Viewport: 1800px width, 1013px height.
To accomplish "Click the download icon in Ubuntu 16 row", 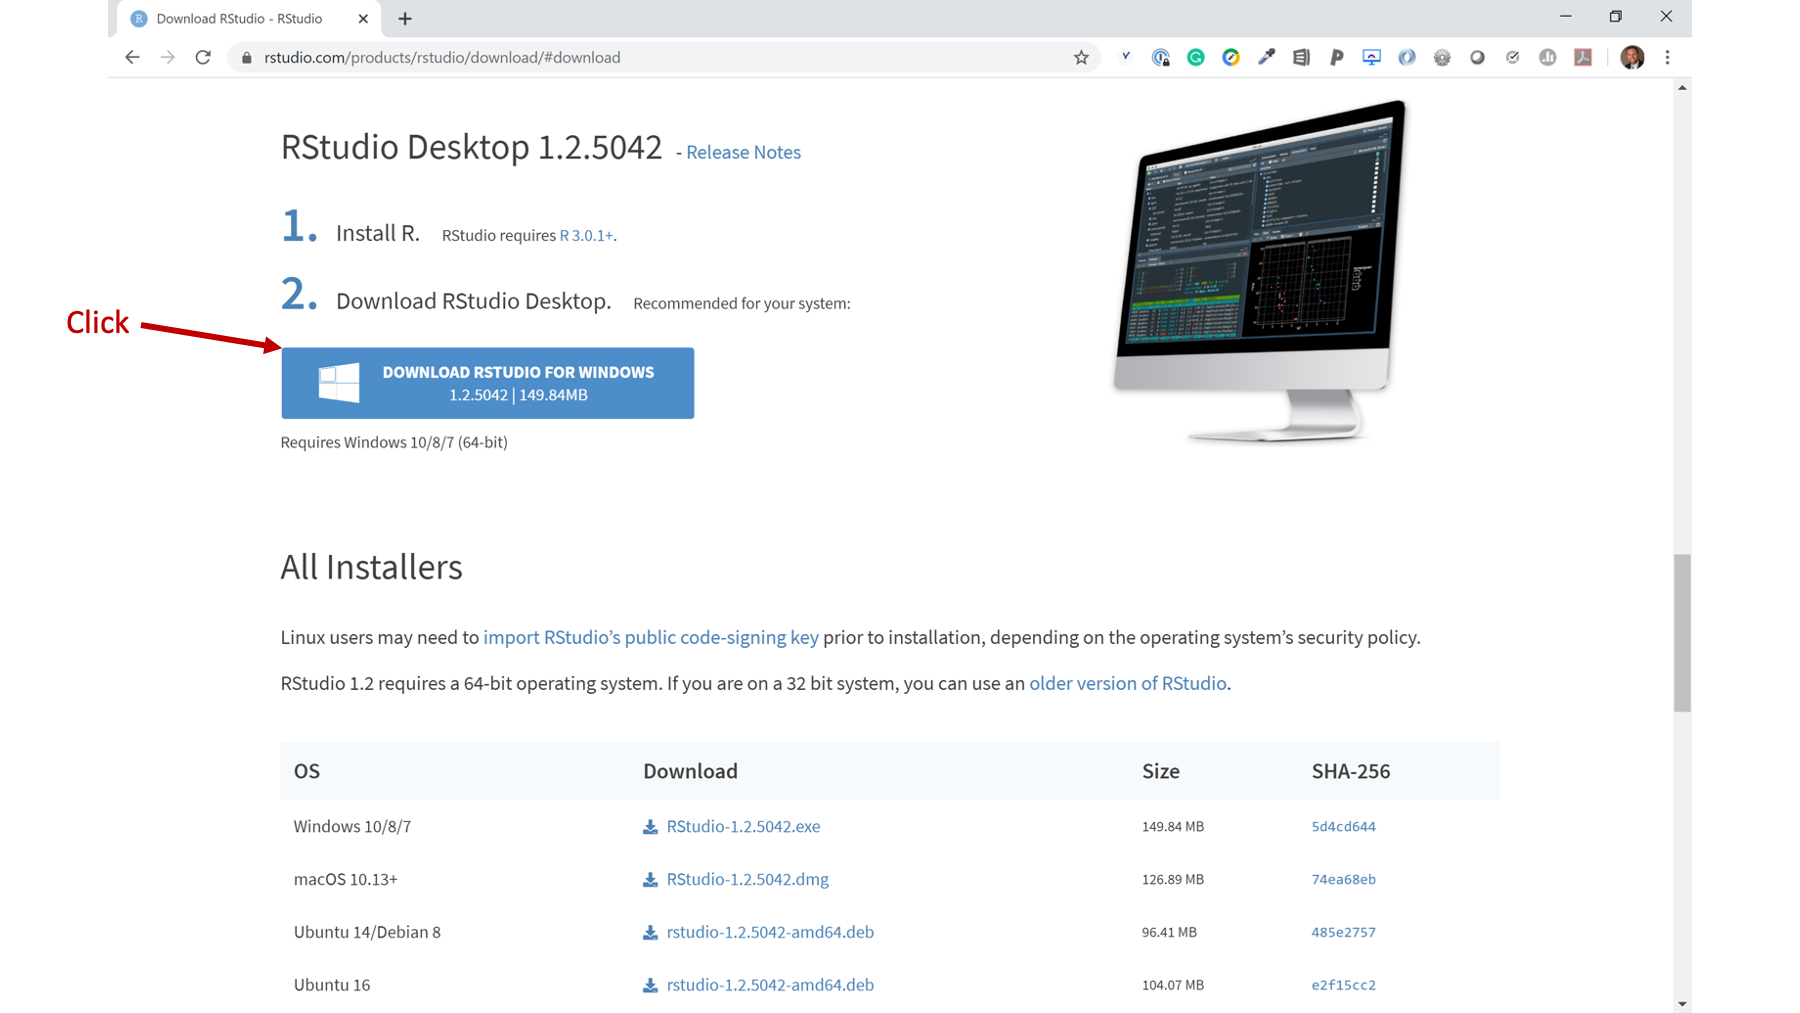I will click(x=650, y=986).
